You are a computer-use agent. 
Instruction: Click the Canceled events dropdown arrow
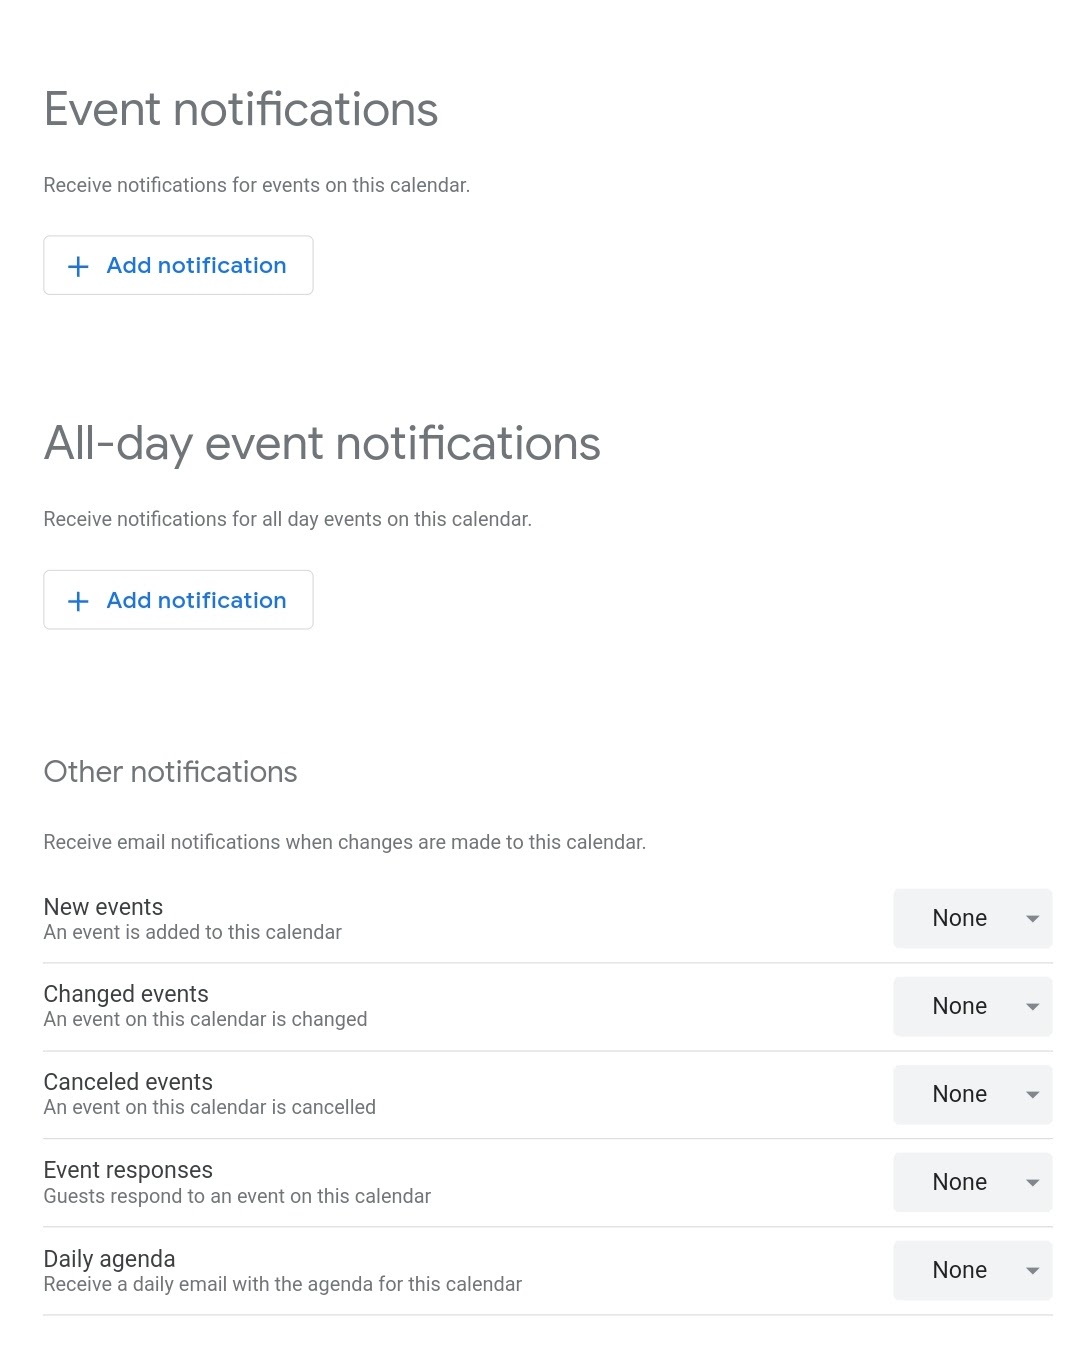pos(1033,1095)
